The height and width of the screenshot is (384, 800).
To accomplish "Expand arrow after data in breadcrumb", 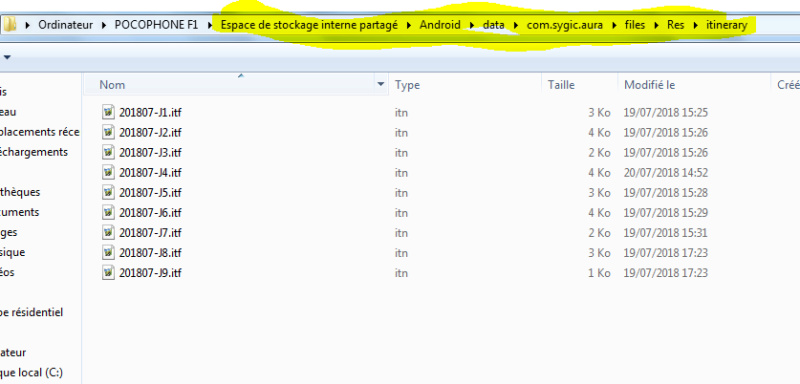I will pos(516,25).
